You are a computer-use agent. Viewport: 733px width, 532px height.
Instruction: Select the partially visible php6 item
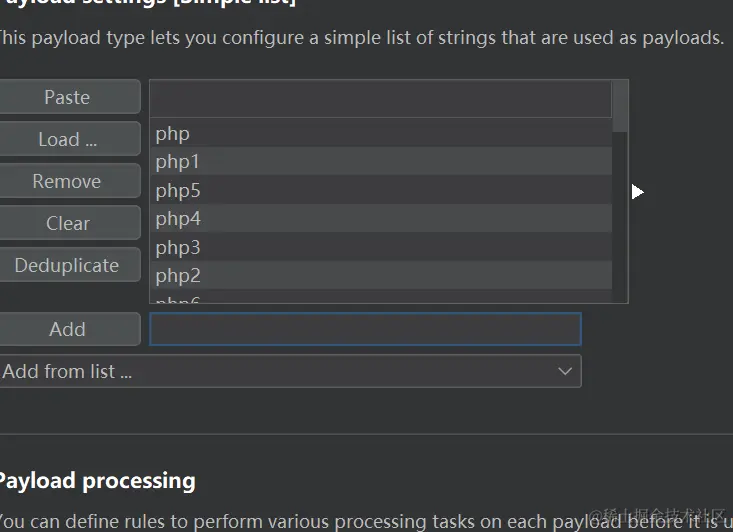click(381, 296)
